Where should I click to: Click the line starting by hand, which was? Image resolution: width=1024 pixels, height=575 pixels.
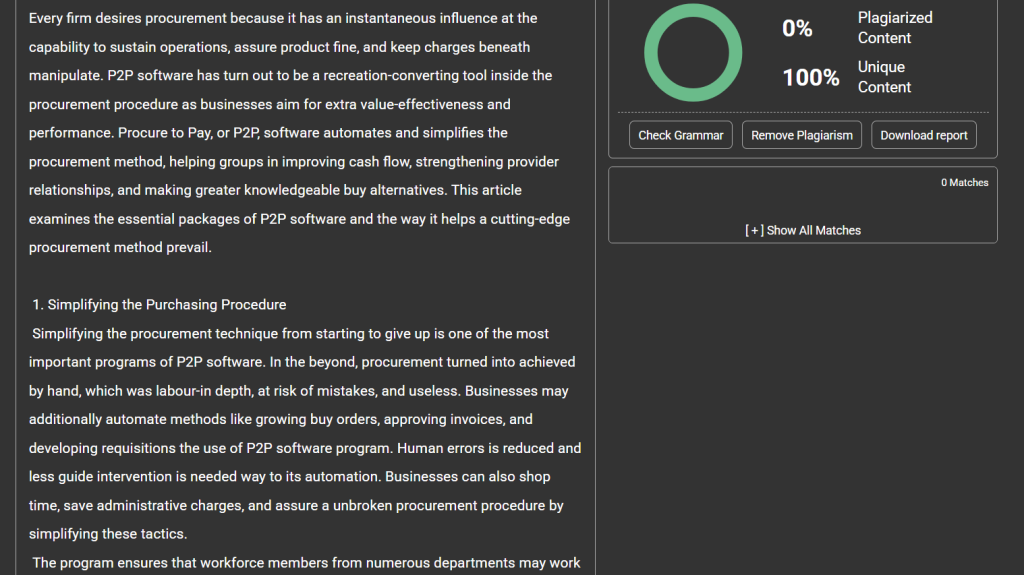pyautogui.click(x=300, y=391)
